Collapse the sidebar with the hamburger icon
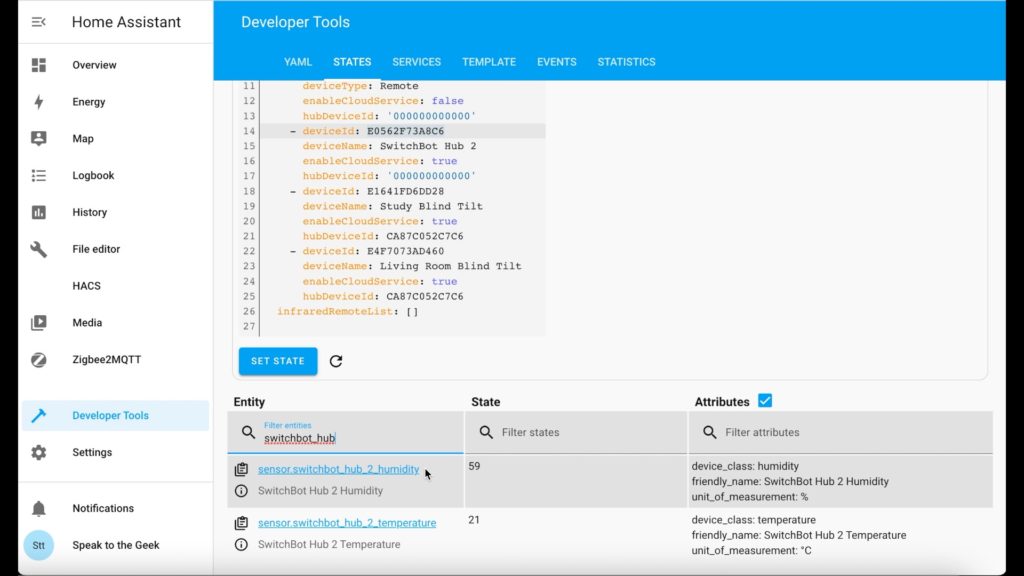This screenshot has width=1024, height=576. click(x=39, y=22)
